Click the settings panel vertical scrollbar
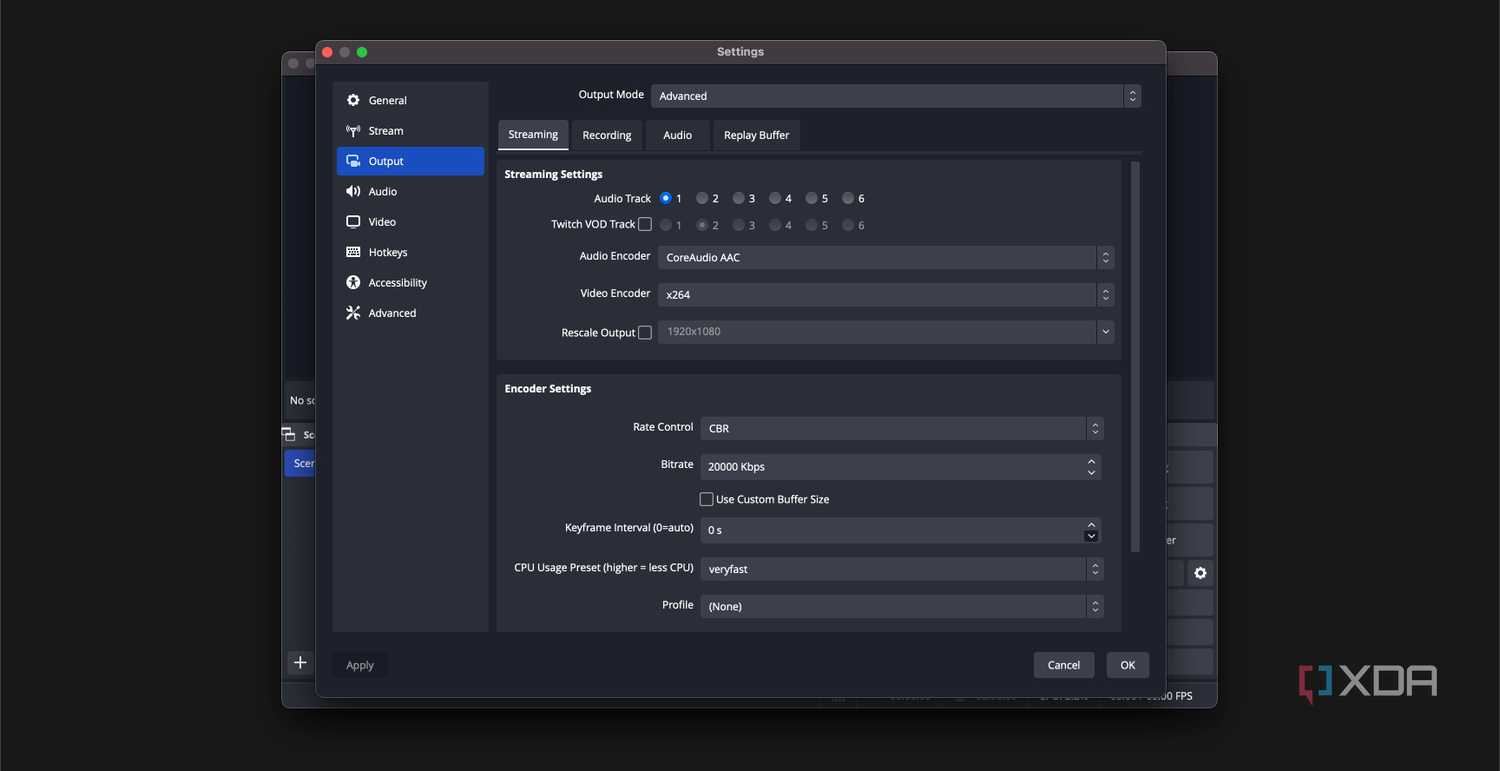 pos(1135,356)
